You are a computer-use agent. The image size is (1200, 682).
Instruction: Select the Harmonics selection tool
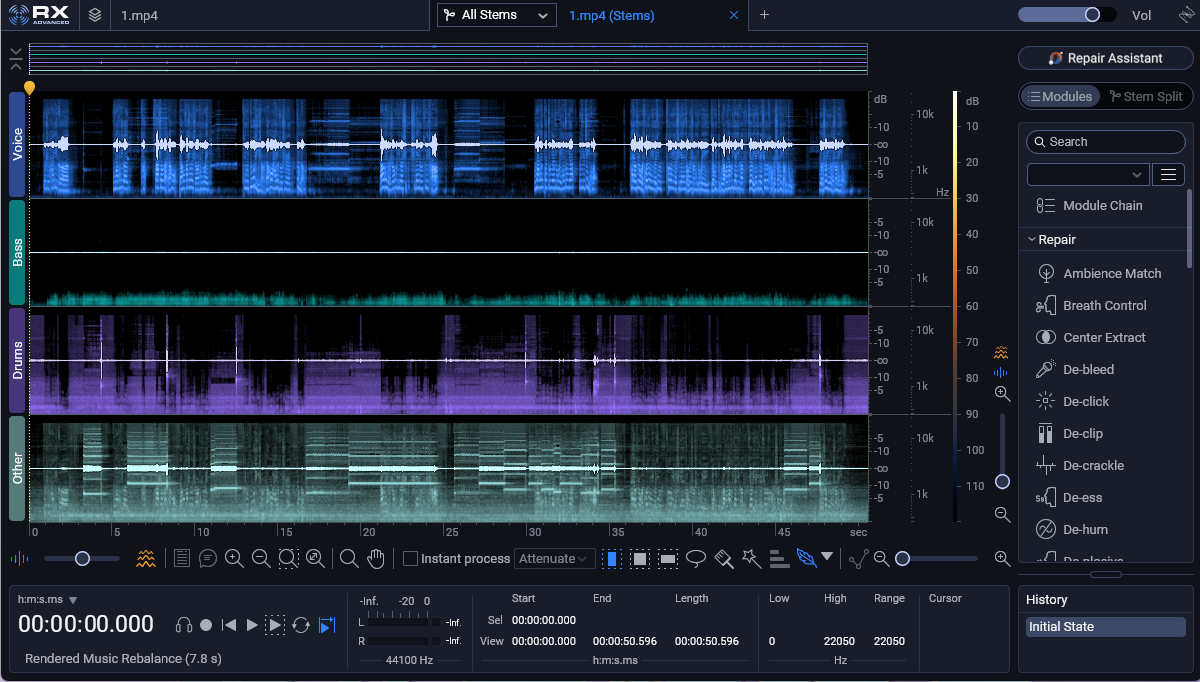tap(779, 558)
